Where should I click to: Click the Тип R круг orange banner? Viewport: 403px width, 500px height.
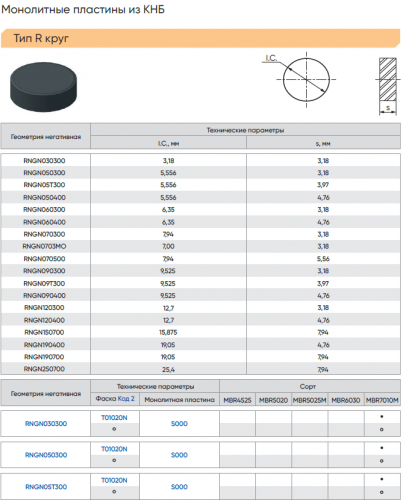tap(200, 38)
